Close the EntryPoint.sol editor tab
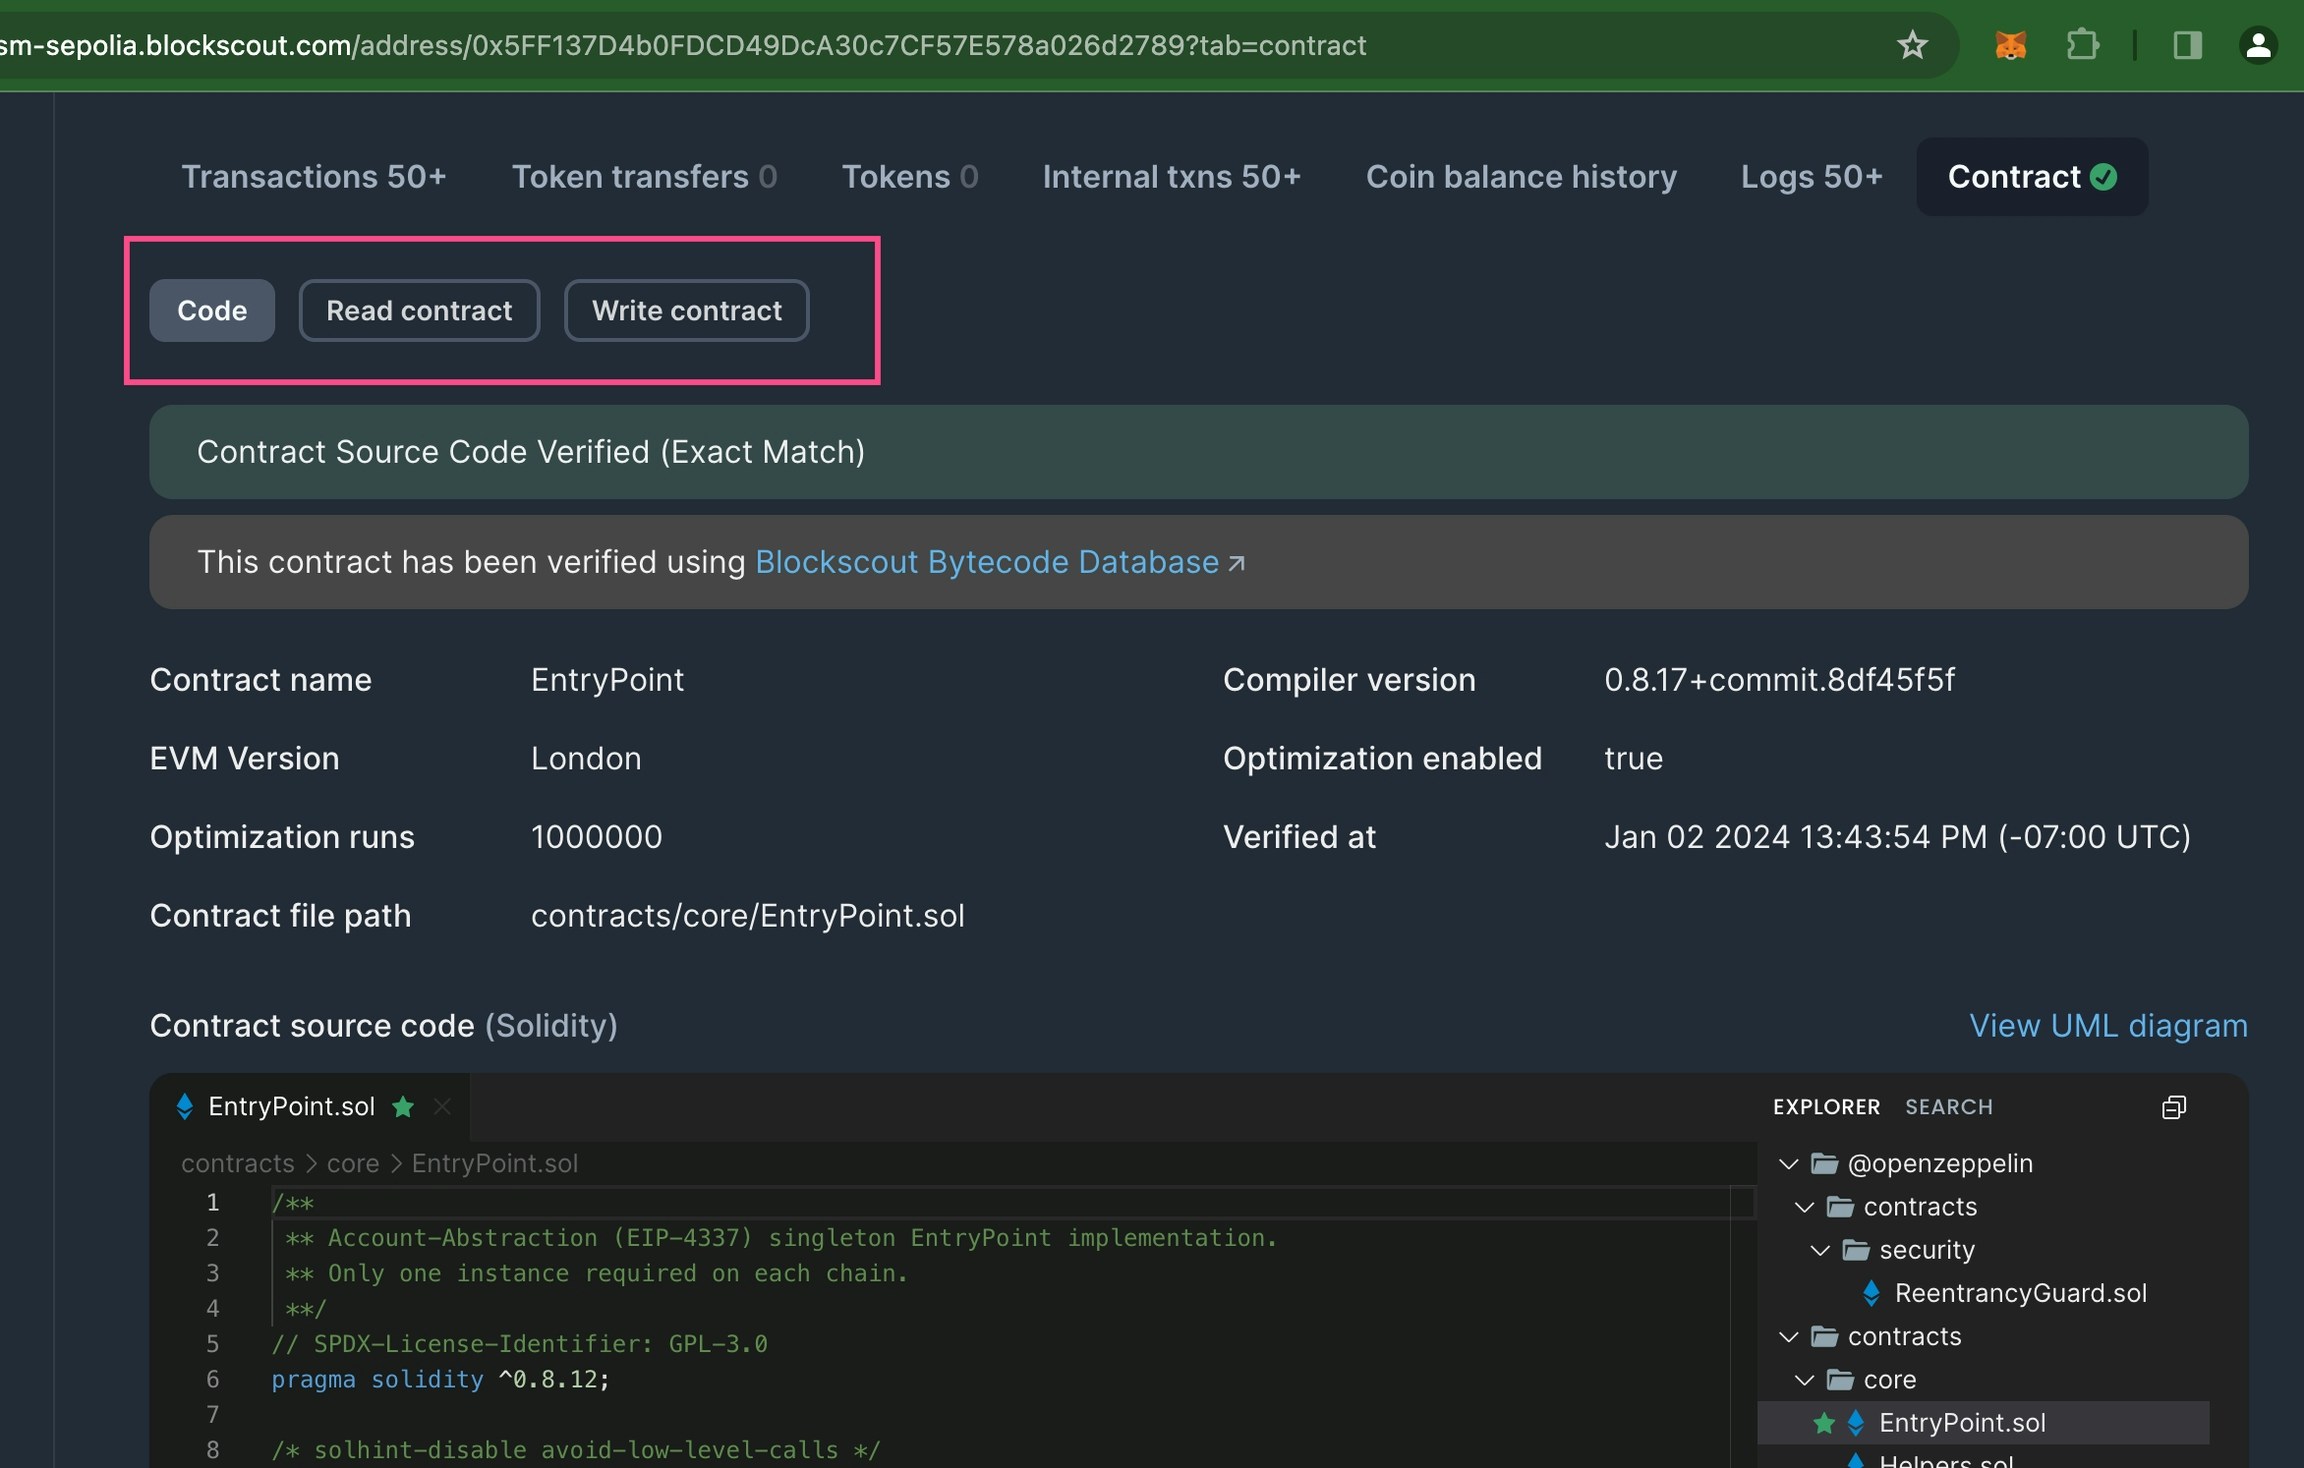 pyautogui.click(x=442, y=1106)
